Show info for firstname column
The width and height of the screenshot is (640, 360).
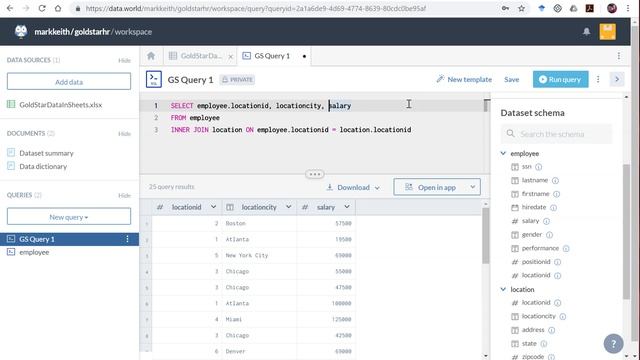pyautogui.click(x=556, y=194)
